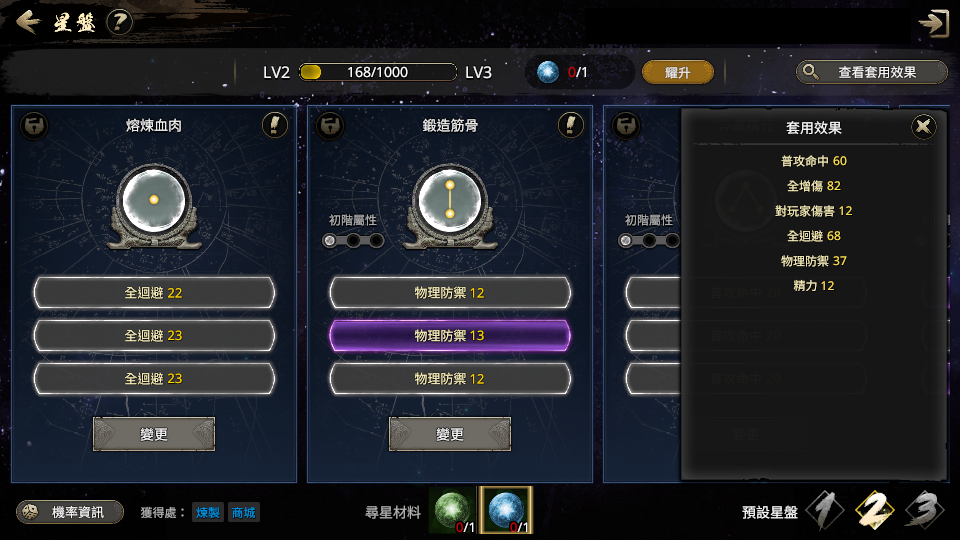This screenshot has width=960, height=540.
Task: Select the green orb star-seeking material
Action: click(x=453, y=511)
